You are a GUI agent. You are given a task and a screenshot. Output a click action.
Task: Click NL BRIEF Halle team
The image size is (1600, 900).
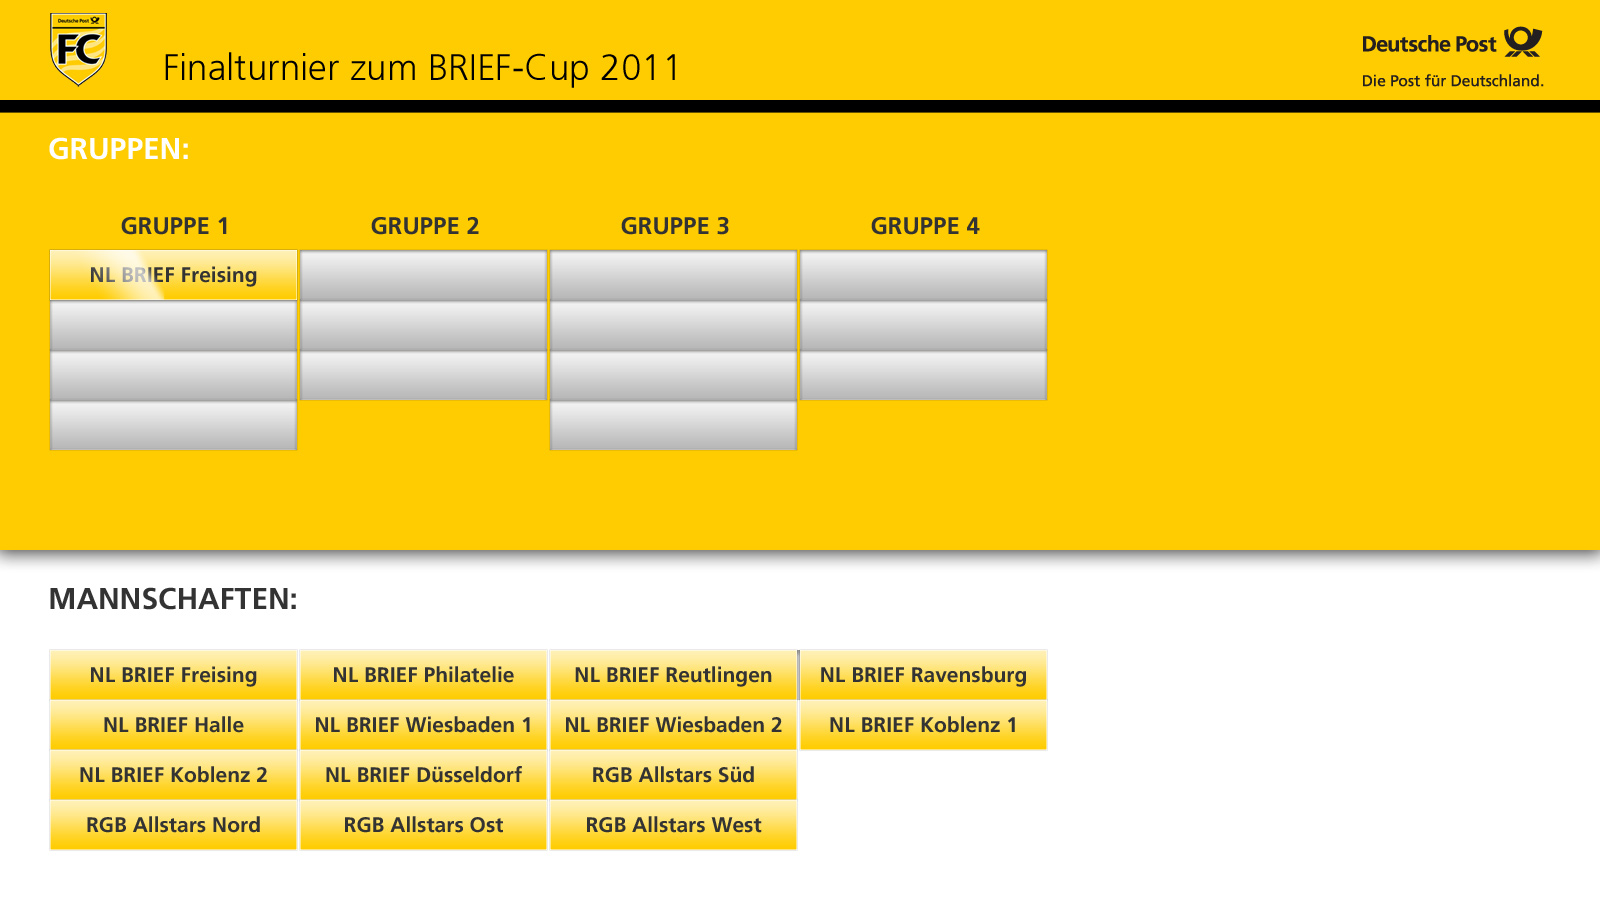[173, 725]
